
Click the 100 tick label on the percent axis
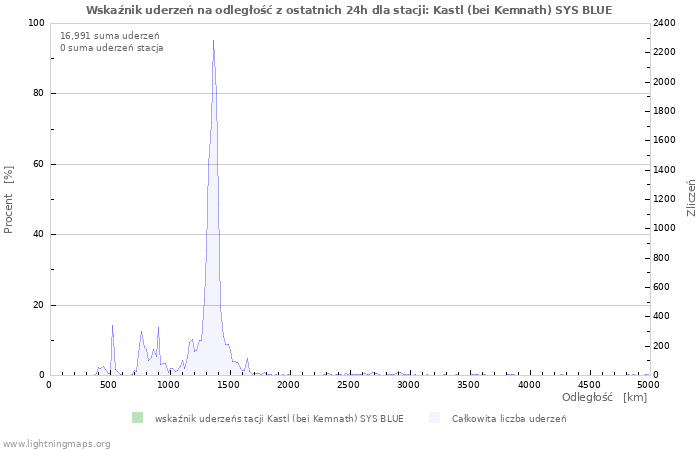point(35,23)
